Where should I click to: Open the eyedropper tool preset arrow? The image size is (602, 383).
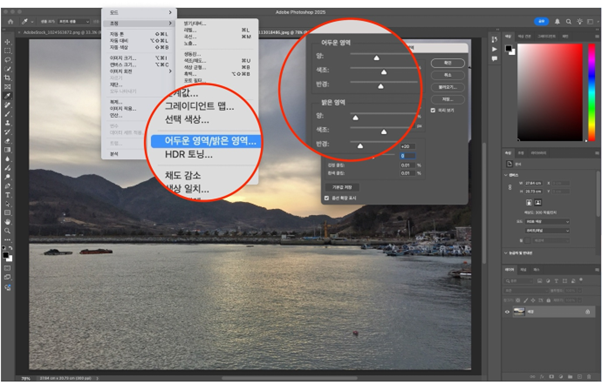32,22
